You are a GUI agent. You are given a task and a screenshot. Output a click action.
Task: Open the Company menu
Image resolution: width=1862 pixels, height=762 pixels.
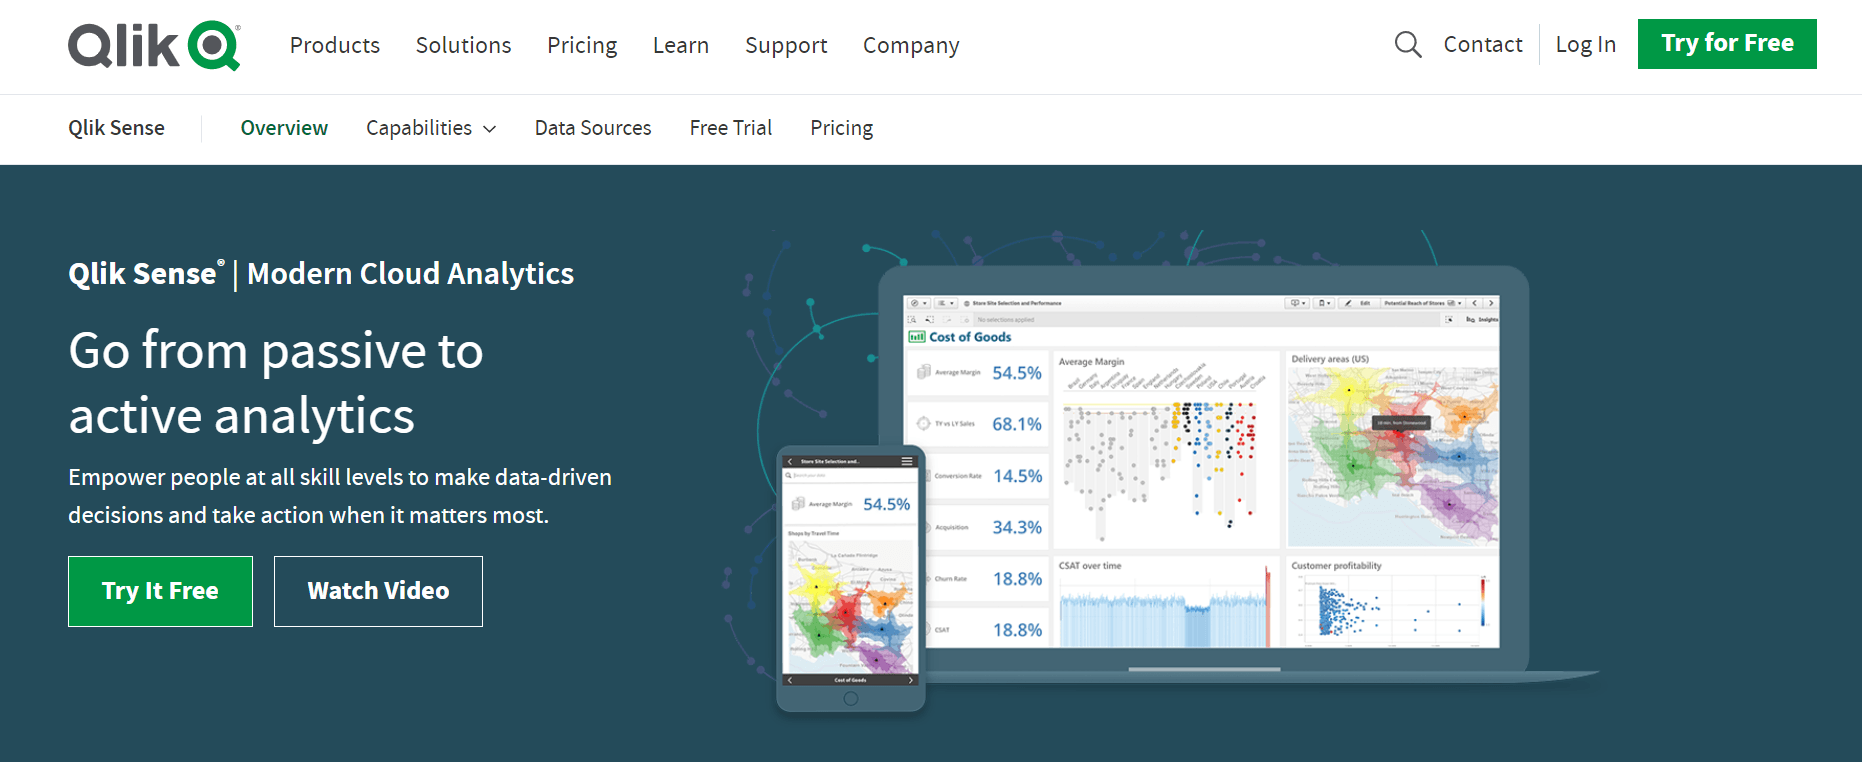[911, 45]
